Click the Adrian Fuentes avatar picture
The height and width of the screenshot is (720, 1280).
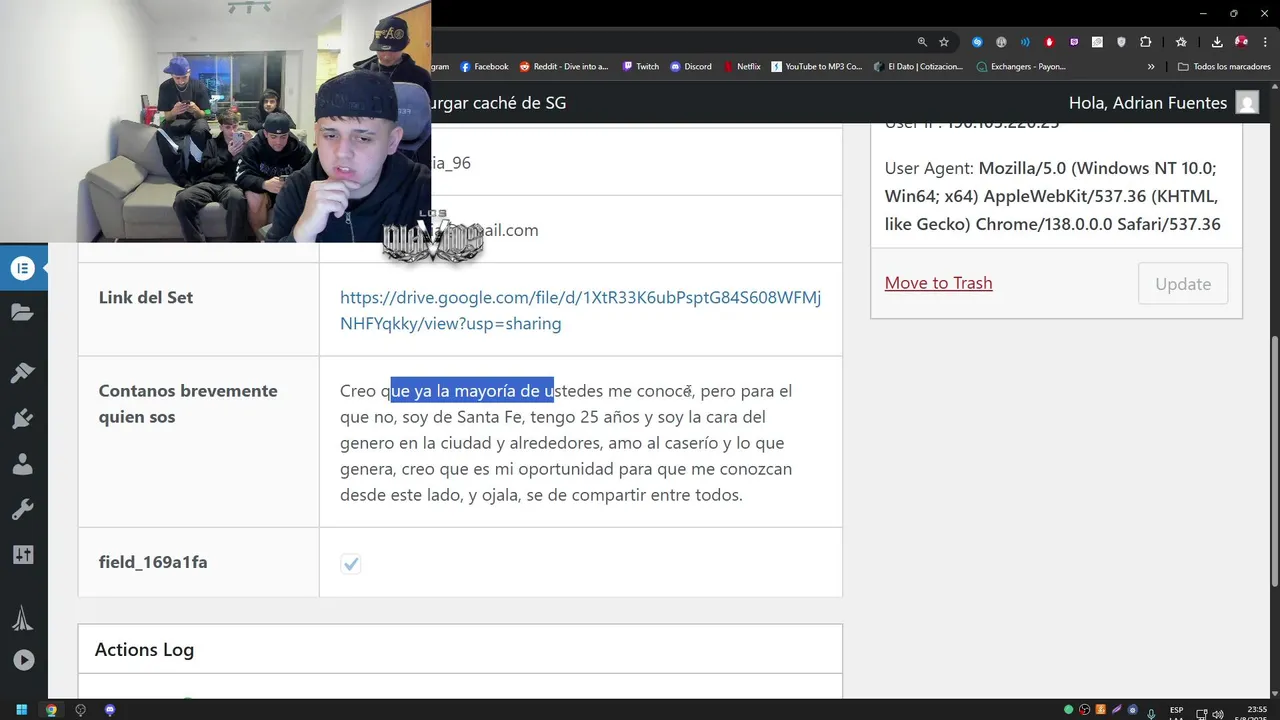point(1247,102)
